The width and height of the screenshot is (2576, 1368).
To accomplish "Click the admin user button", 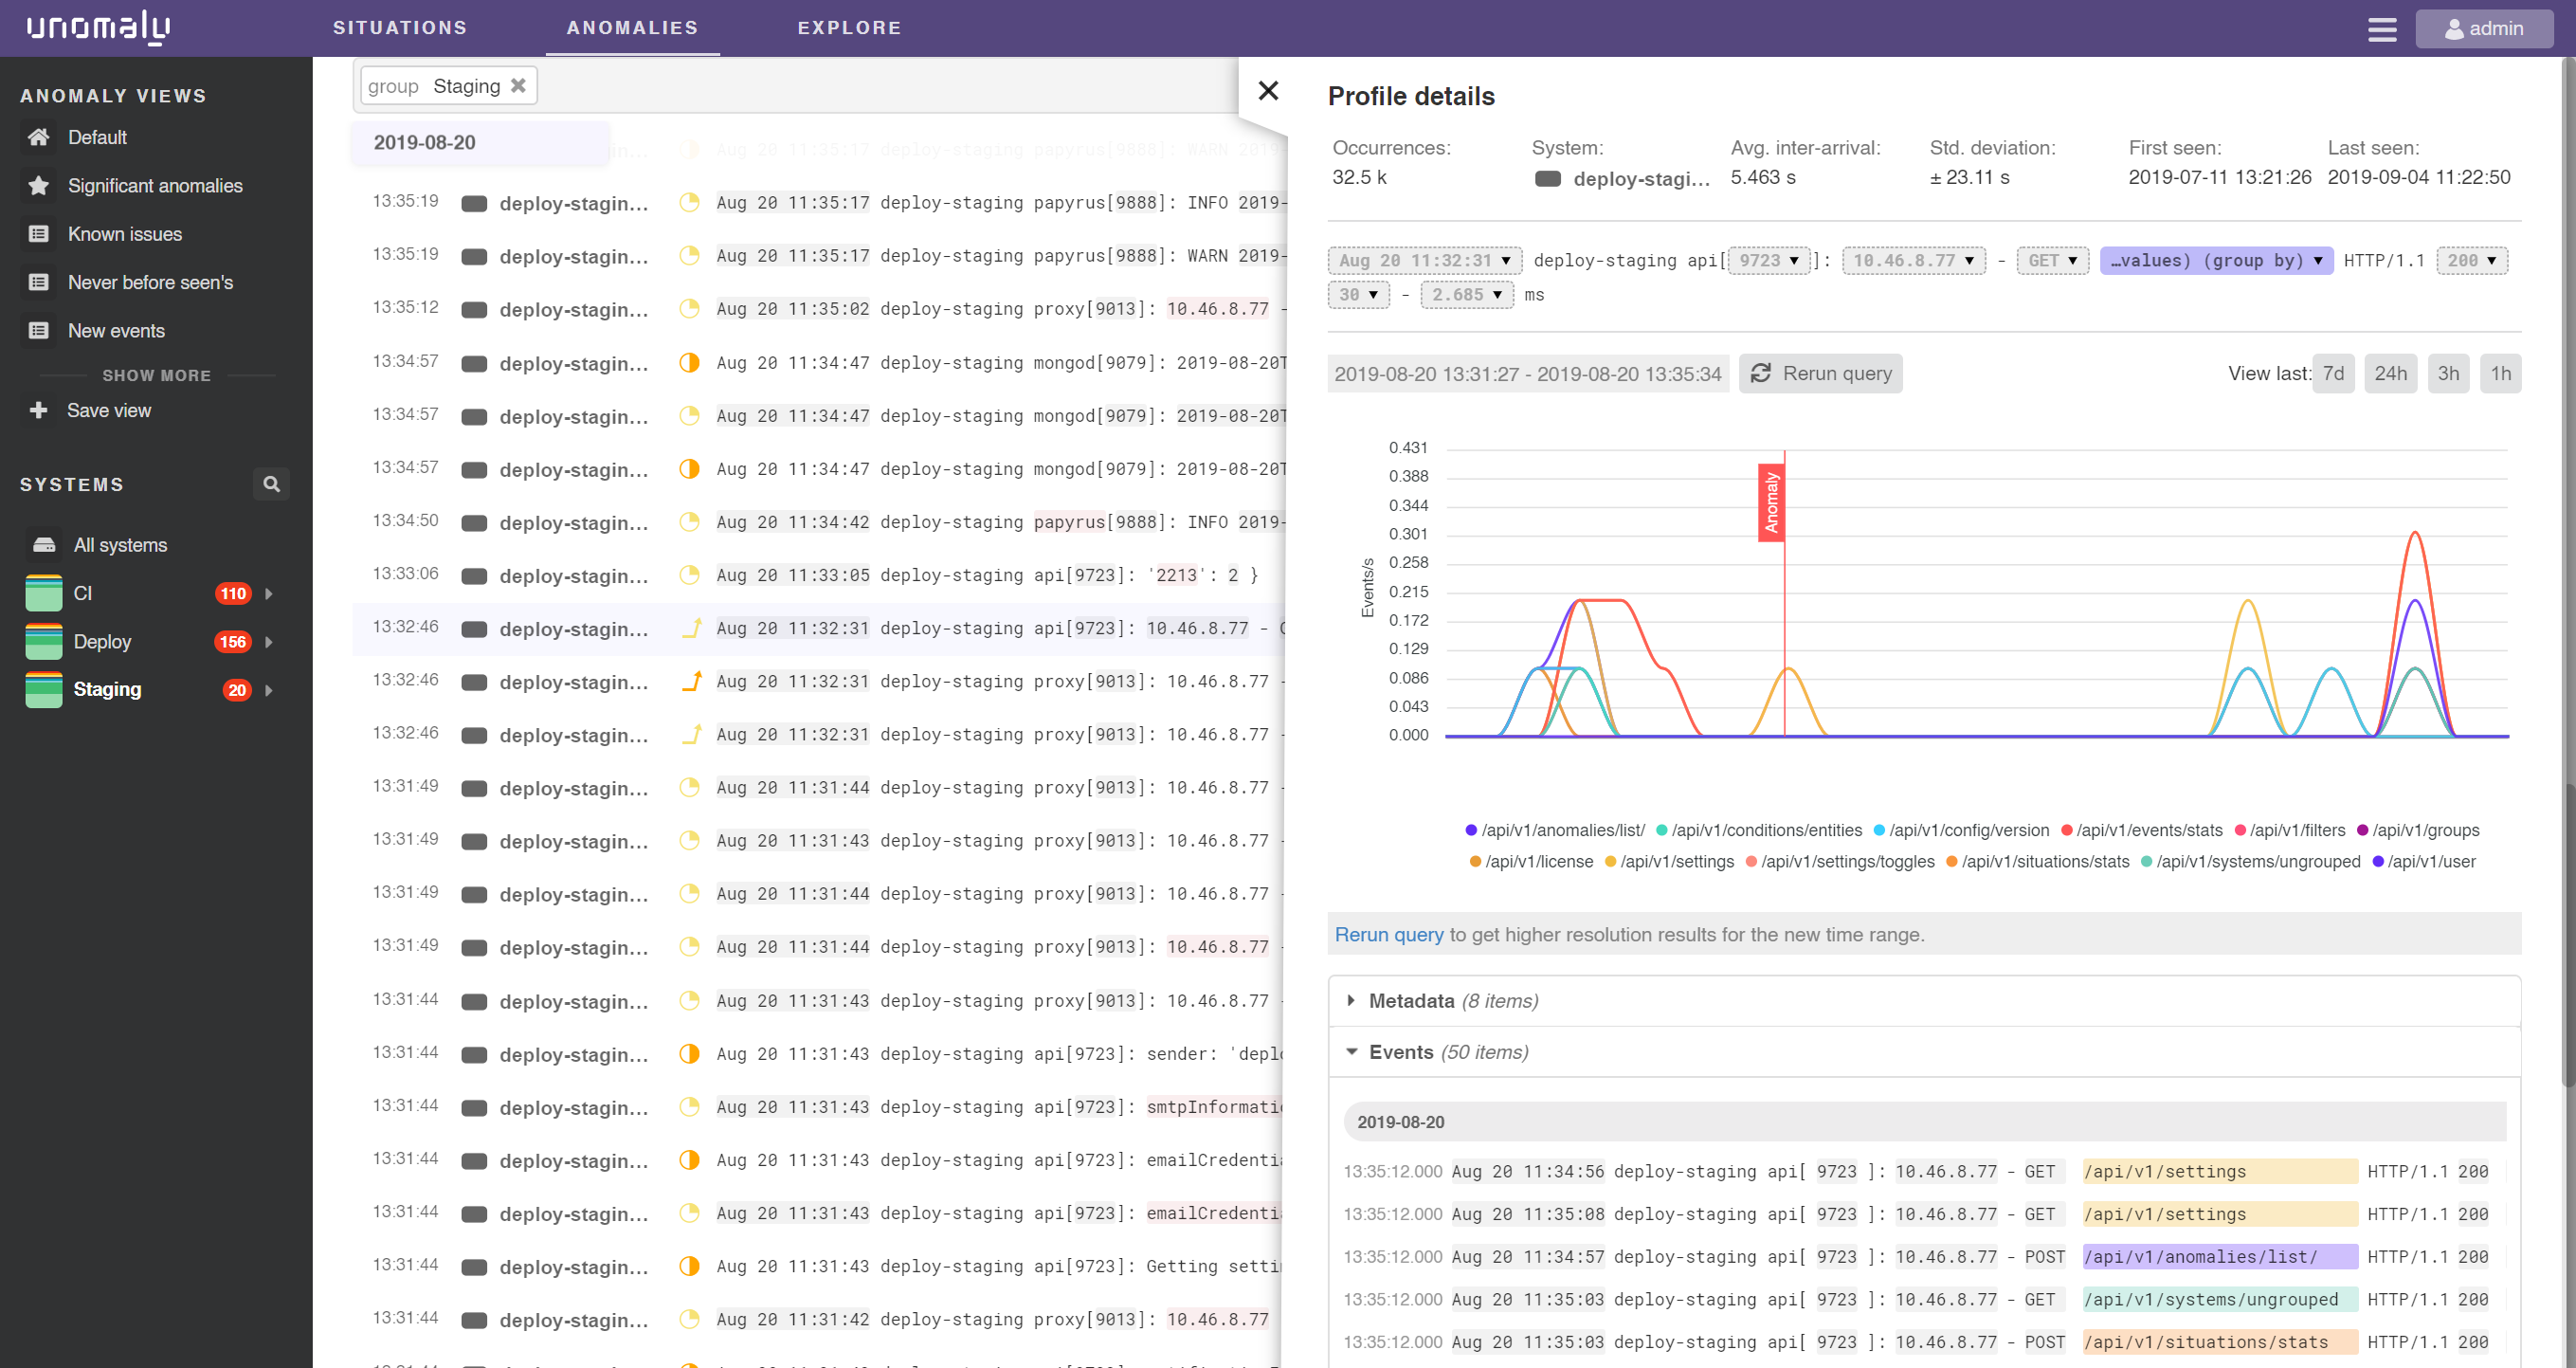I will [x=2484, y=29].
